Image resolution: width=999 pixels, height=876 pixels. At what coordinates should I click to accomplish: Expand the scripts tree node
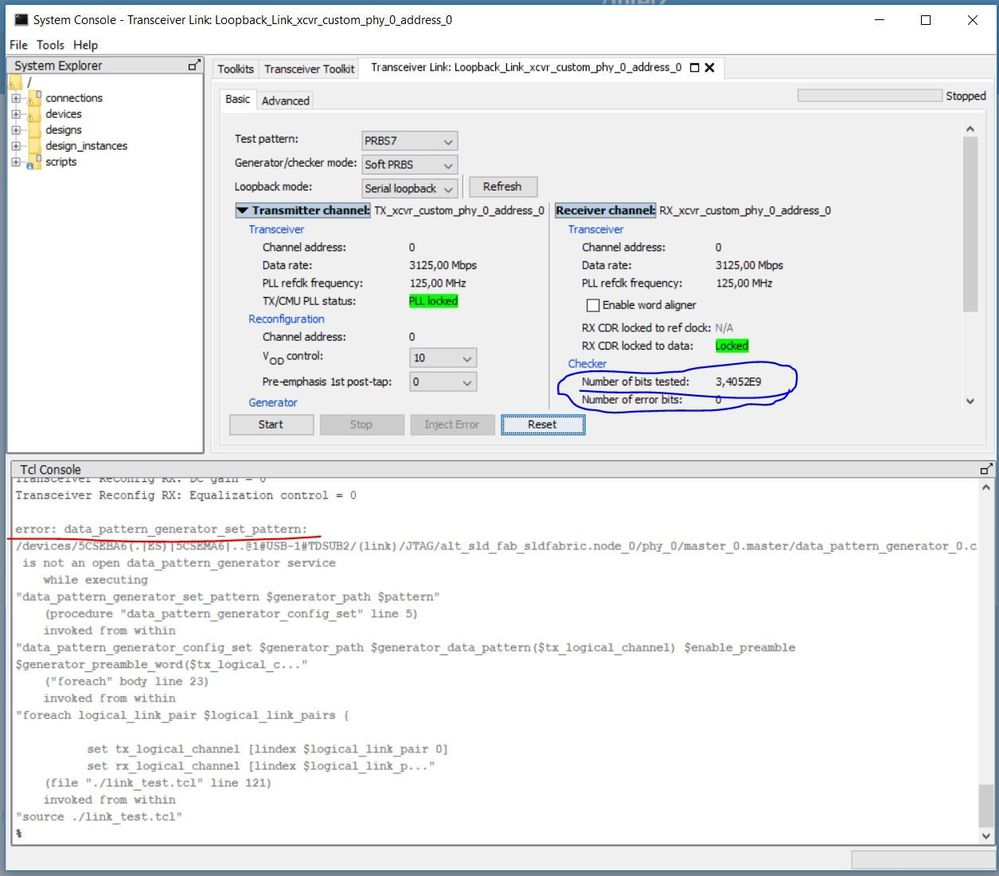[16, 162]
